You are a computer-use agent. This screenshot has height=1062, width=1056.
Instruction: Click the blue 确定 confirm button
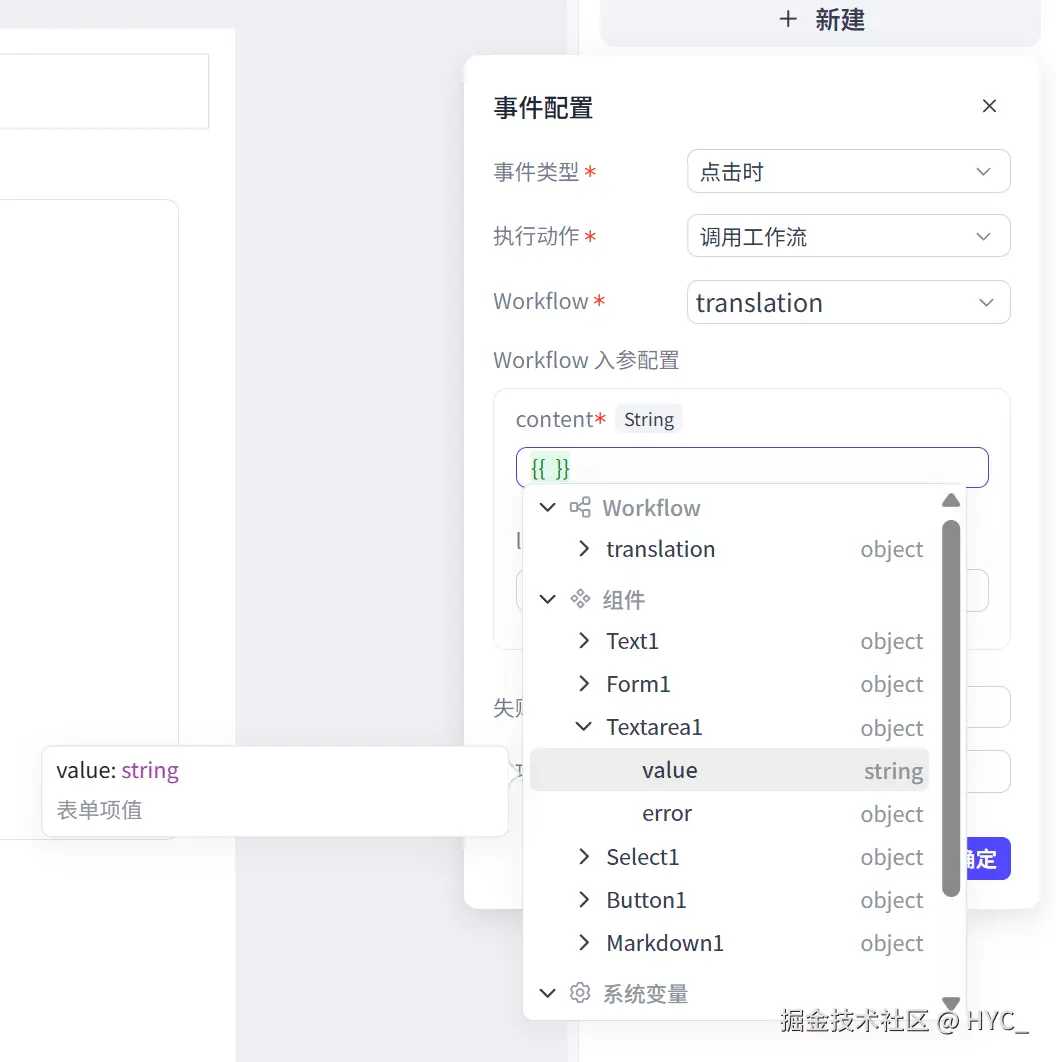988,859
